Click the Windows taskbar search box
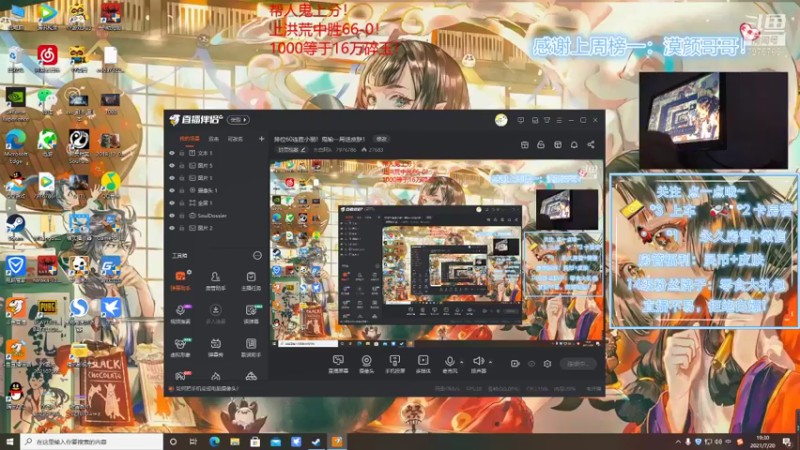 click(x=92, y=442)
